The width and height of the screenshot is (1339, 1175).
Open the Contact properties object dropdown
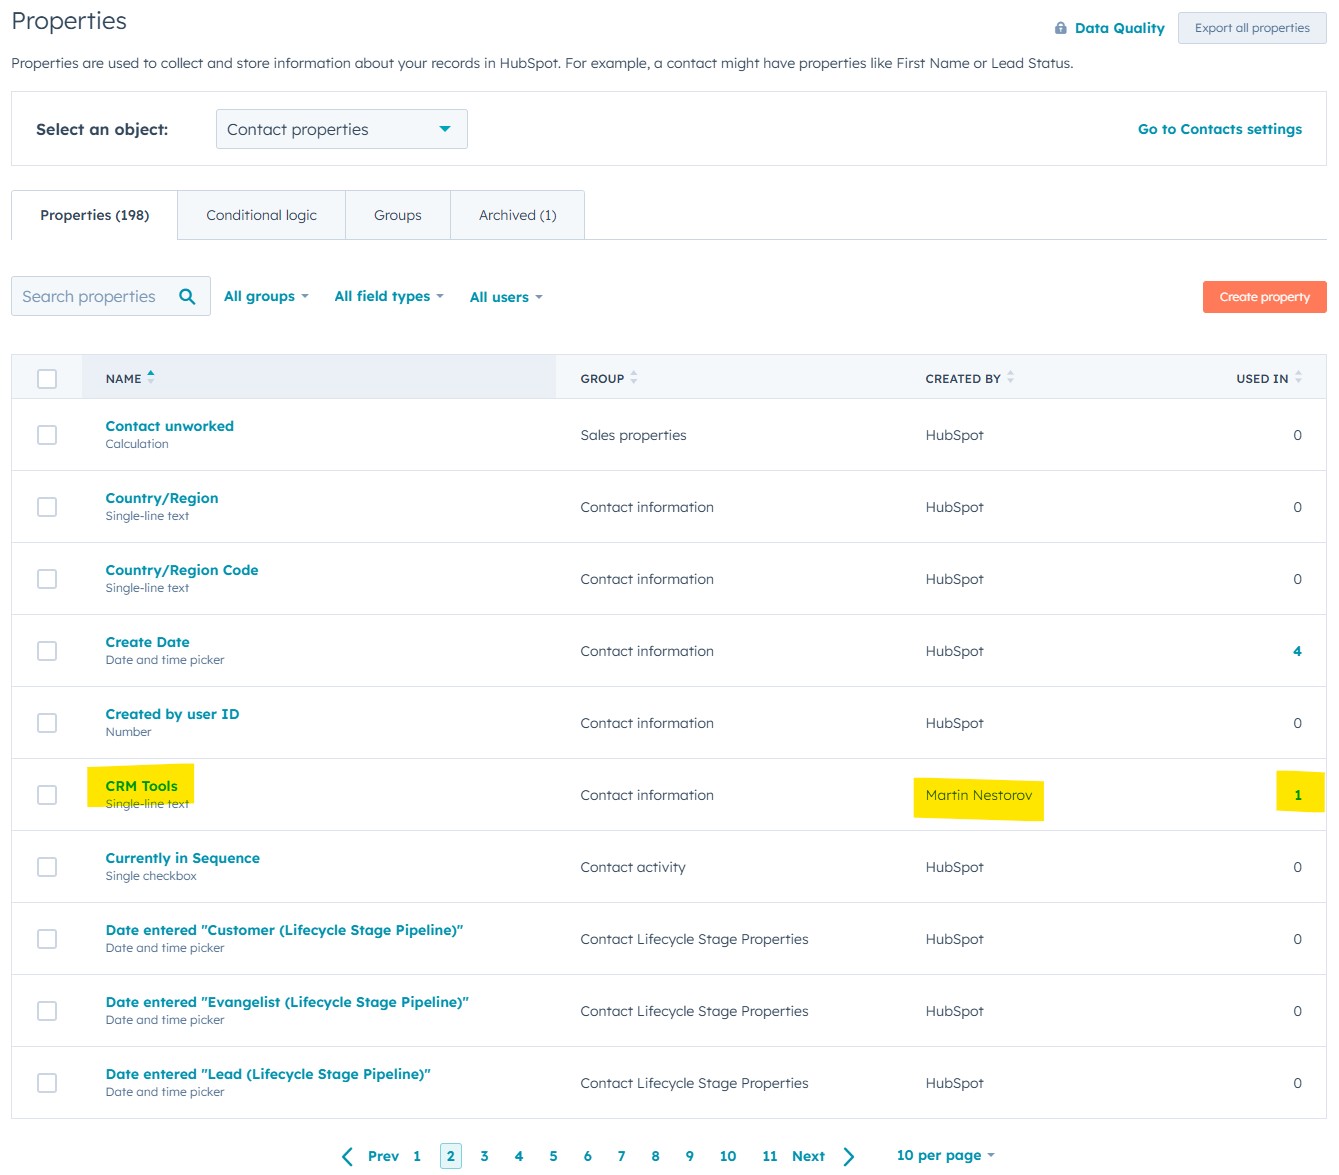pos(342,129)
